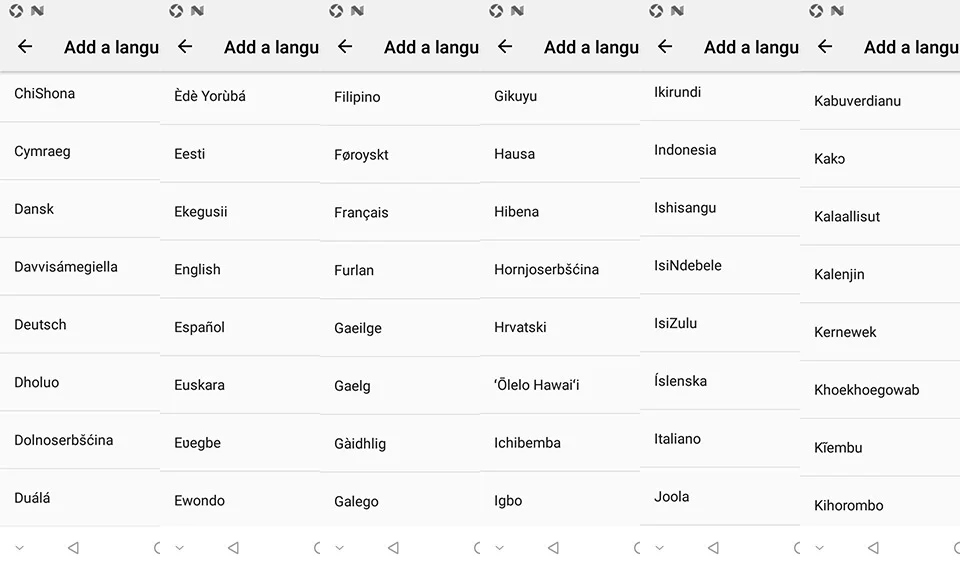960x569 pixels.
Task: Tap the navigation back triangle below Igbo
Action: [553, 548]
